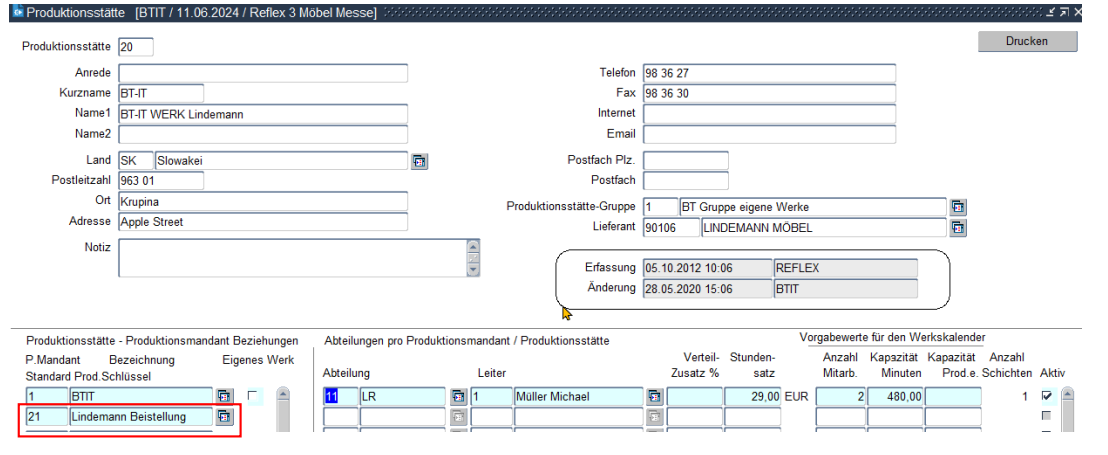Open the lookup list beside Slowakei
Image resolution: width=1108 pixels, height=455 pixels.
pos(420,161)
